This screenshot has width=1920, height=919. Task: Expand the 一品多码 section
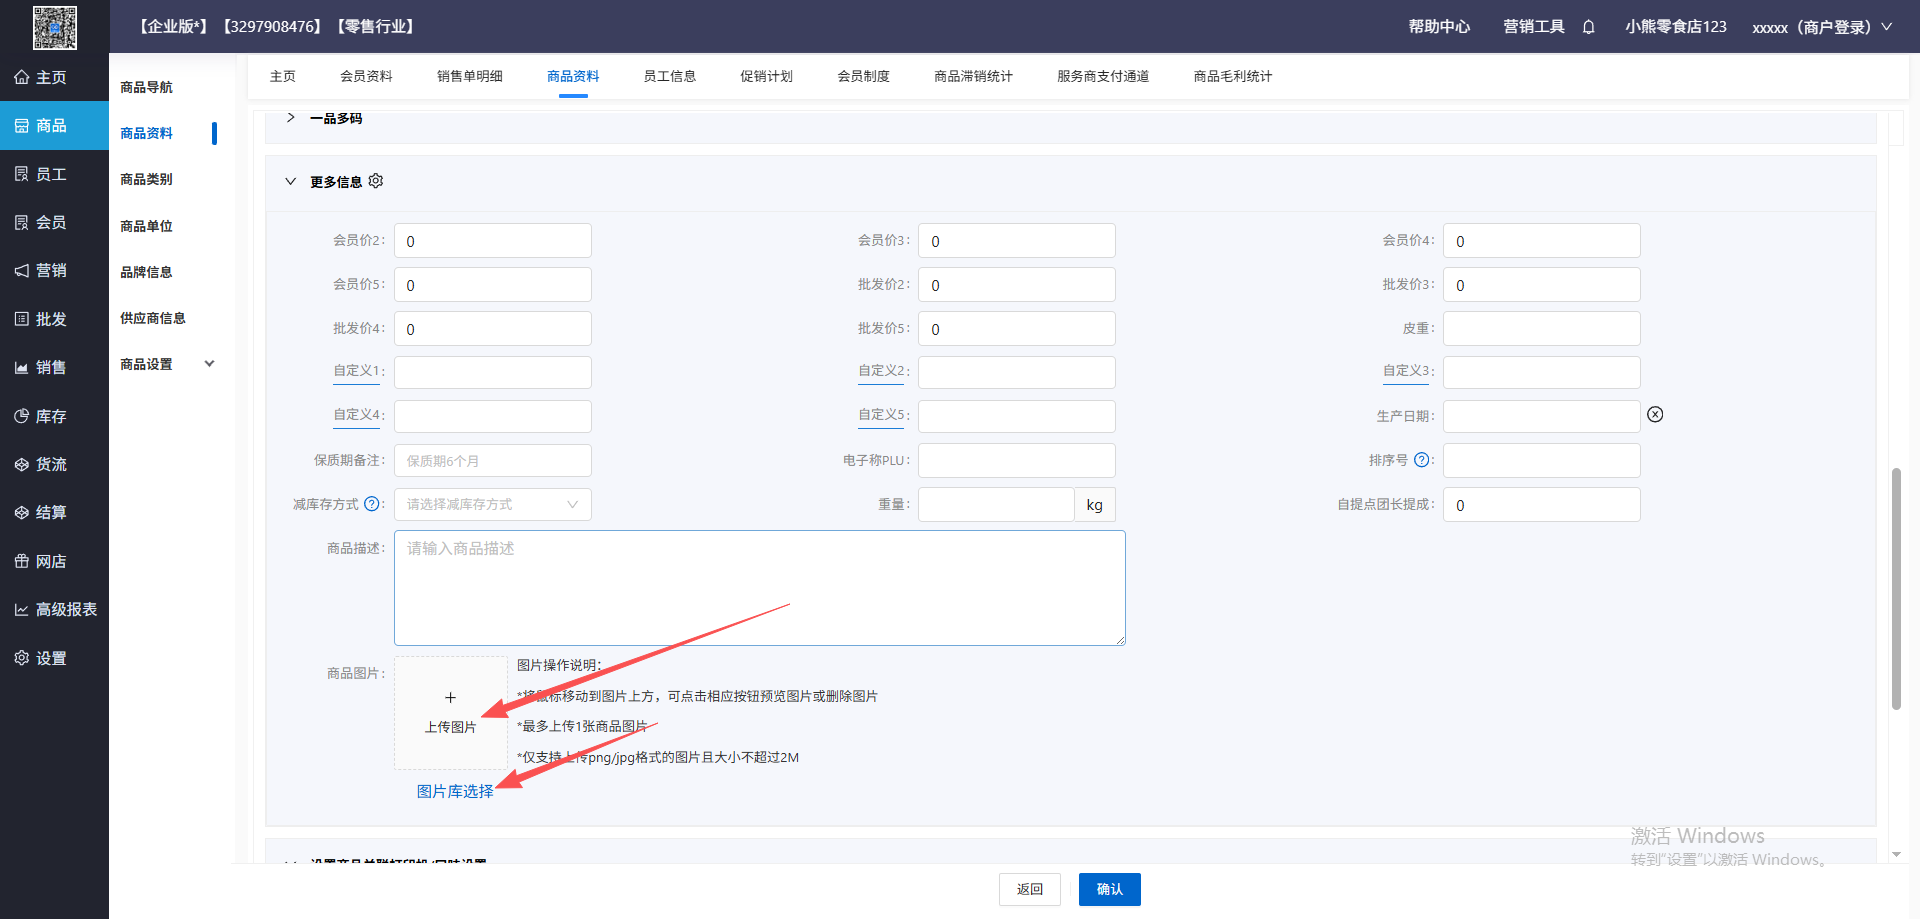tap(291, 118)
